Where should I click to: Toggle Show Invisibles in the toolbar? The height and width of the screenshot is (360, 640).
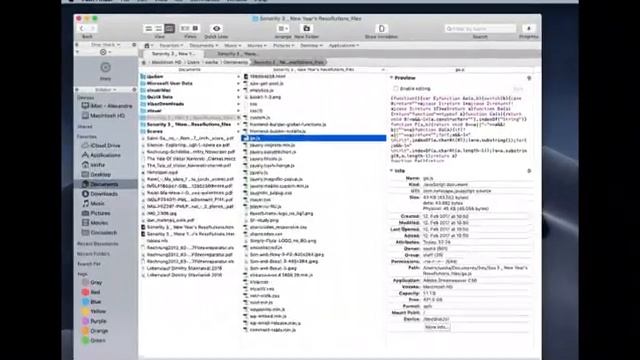click(382, 29)
